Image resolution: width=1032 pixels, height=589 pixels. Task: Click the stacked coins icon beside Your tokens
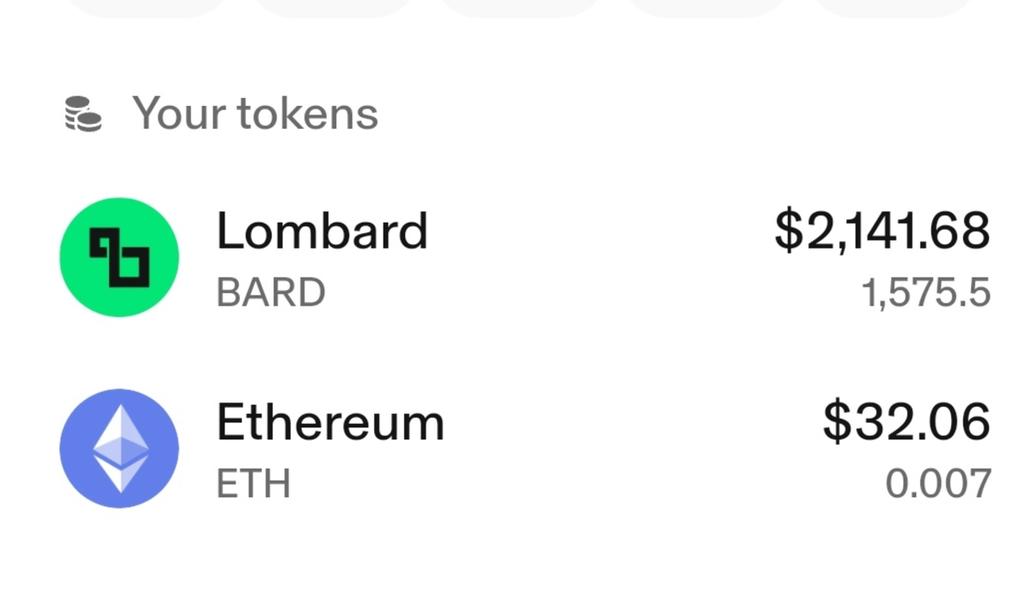coord(83,114)
